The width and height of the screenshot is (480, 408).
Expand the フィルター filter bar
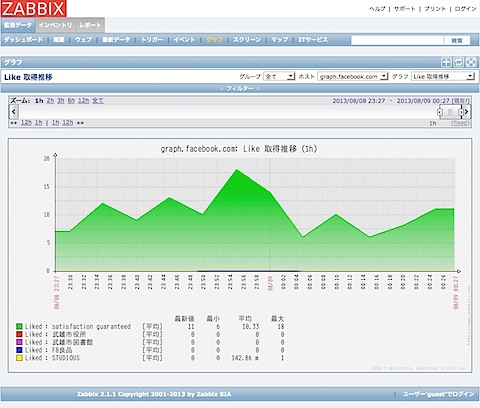[x=240, y=88]
